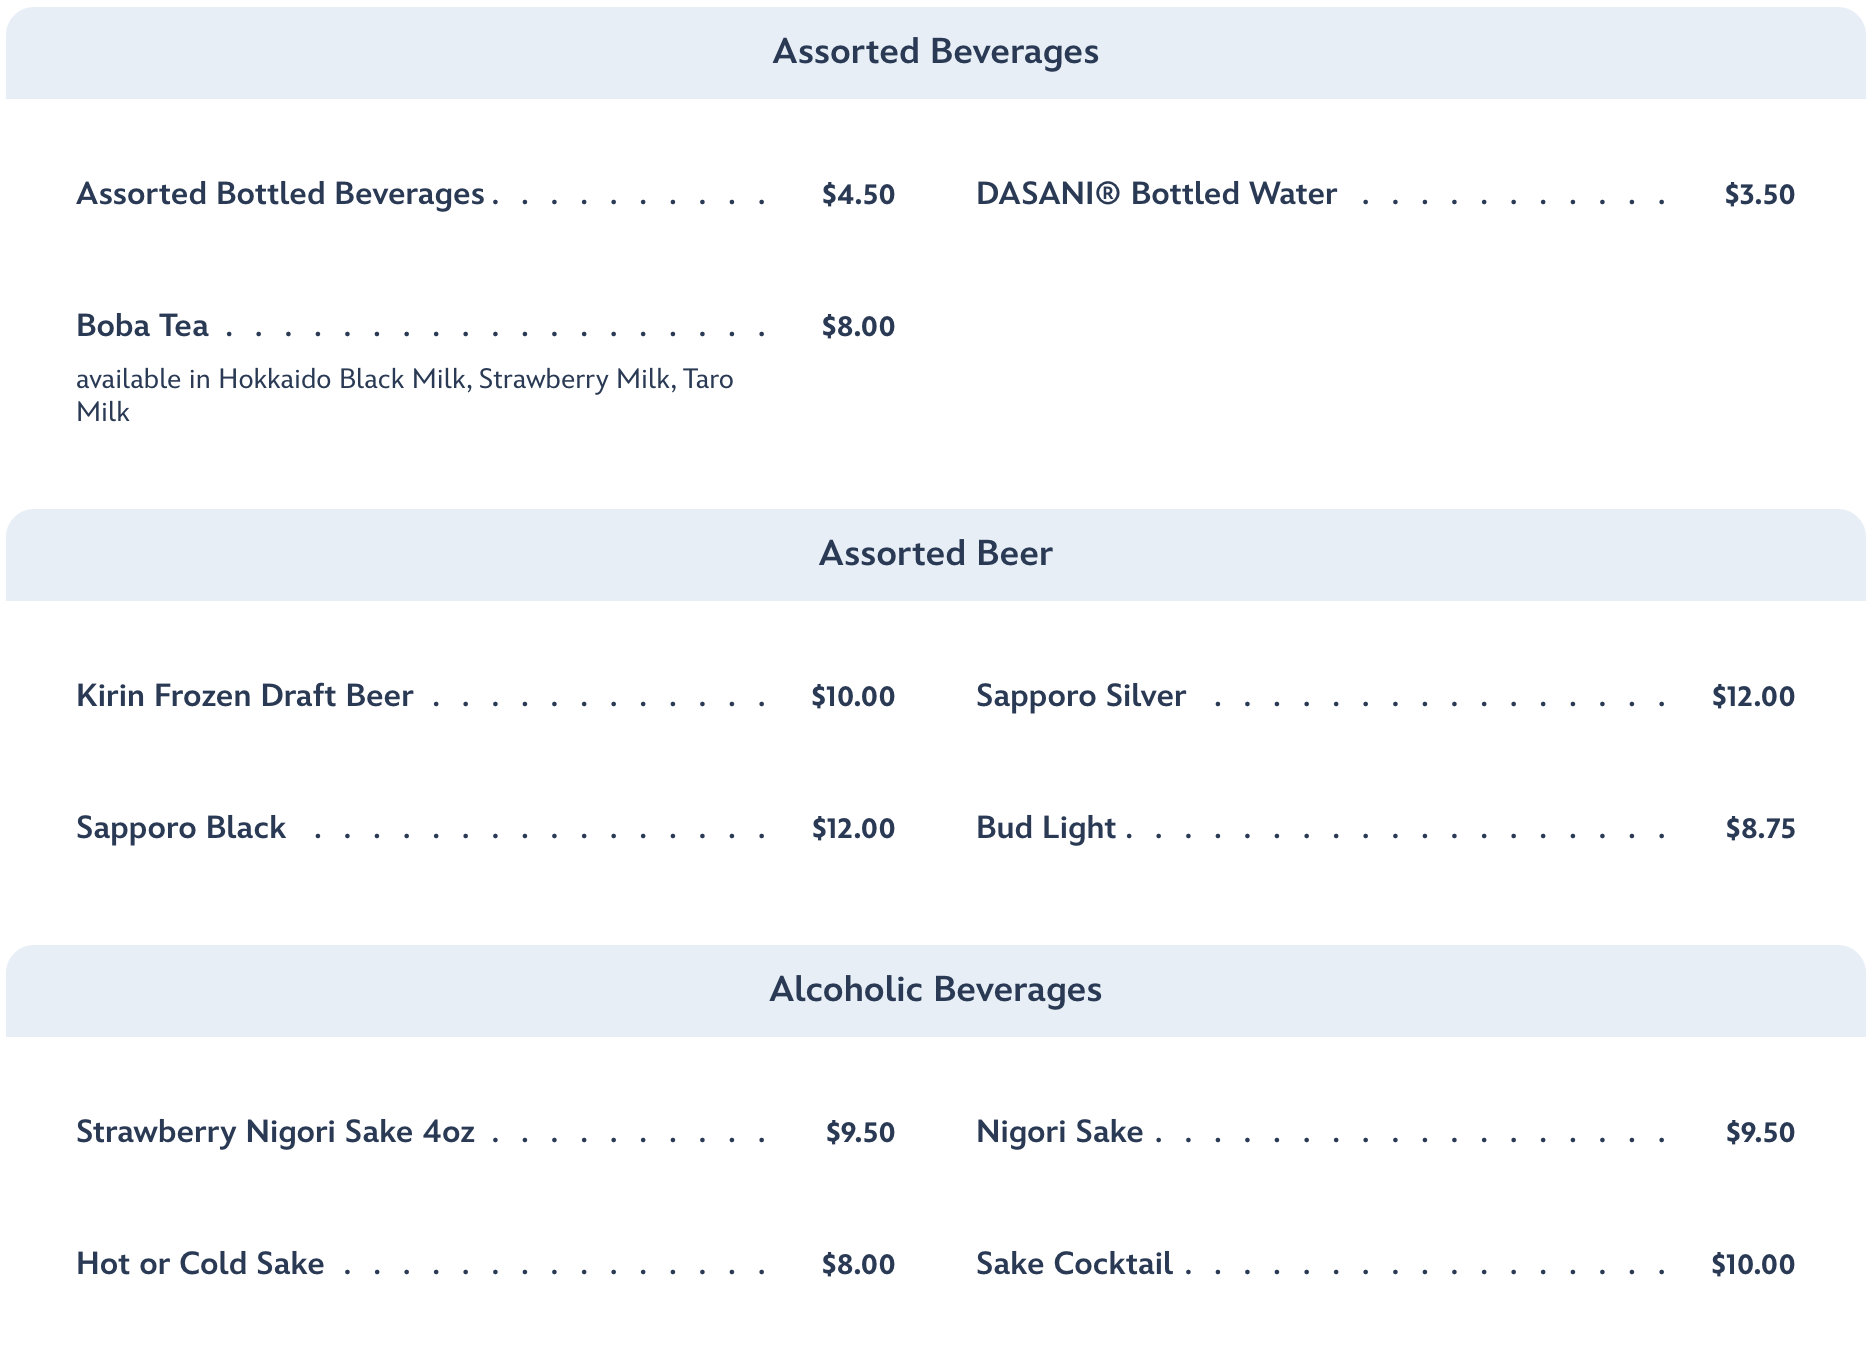Viewport: 1874px width, 1346px height.
Task: Click the Sake Cocktail item
Action: click(x=1074, y=1264)
